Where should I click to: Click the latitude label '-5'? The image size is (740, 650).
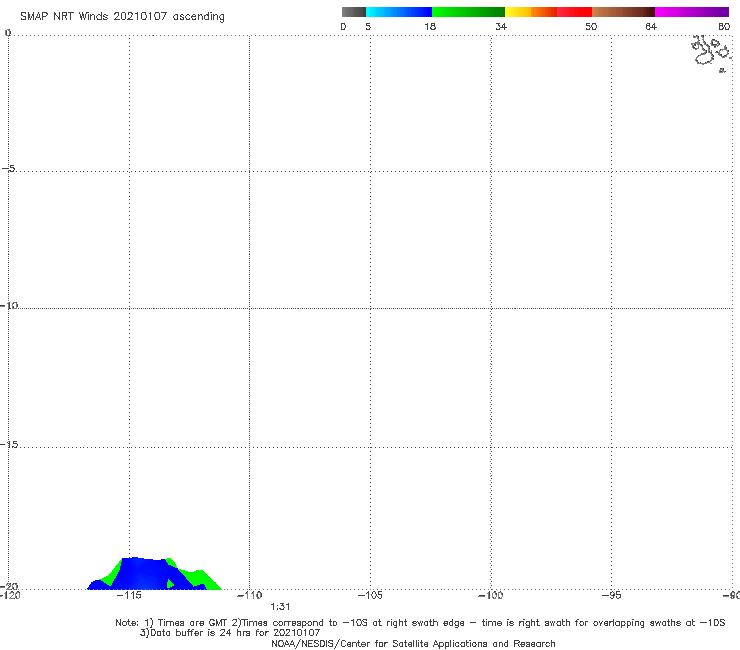tap(9, 169)
